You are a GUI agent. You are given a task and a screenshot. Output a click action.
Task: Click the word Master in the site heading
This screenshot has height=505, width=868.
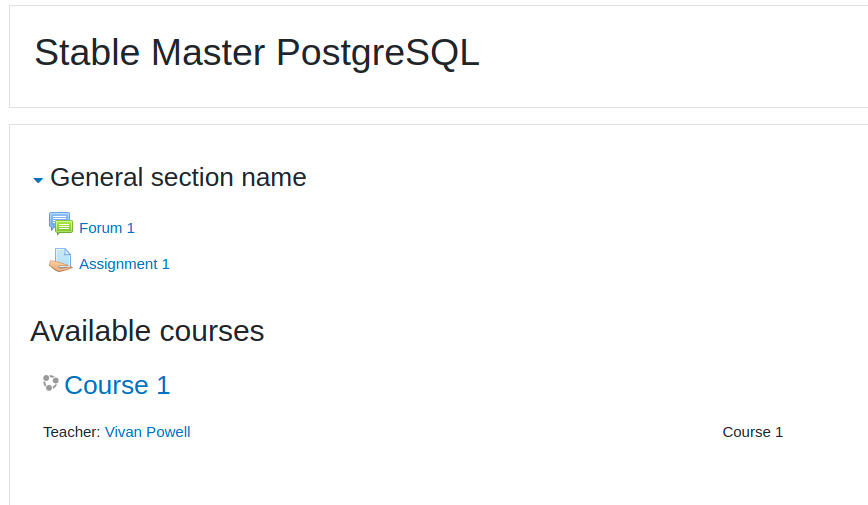(x=208, y=53)
